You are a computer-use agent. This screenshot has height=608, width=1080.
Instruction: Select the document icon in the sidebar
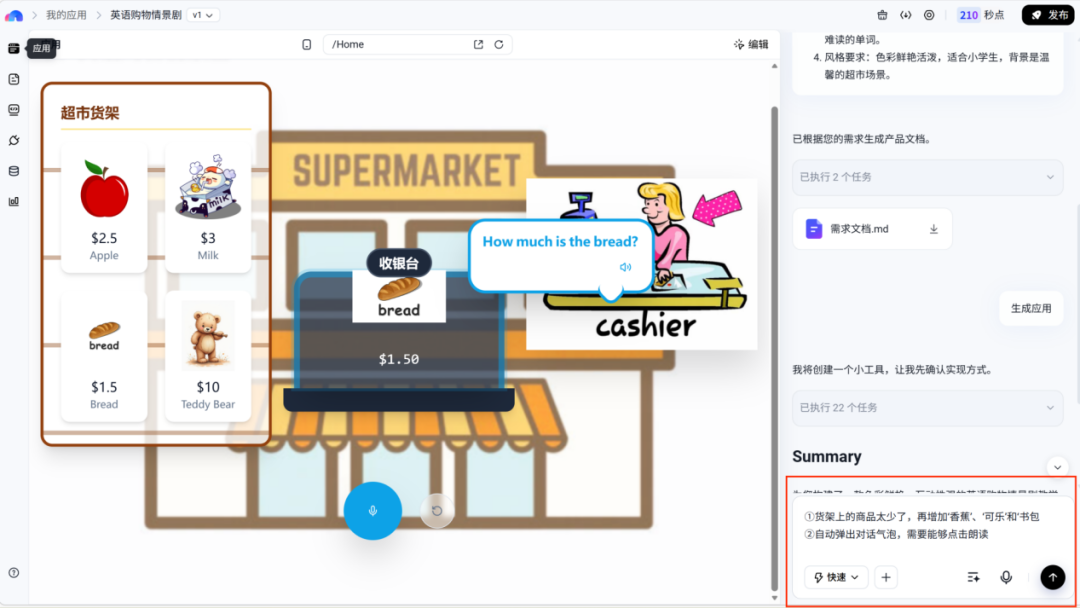(13, 78)
